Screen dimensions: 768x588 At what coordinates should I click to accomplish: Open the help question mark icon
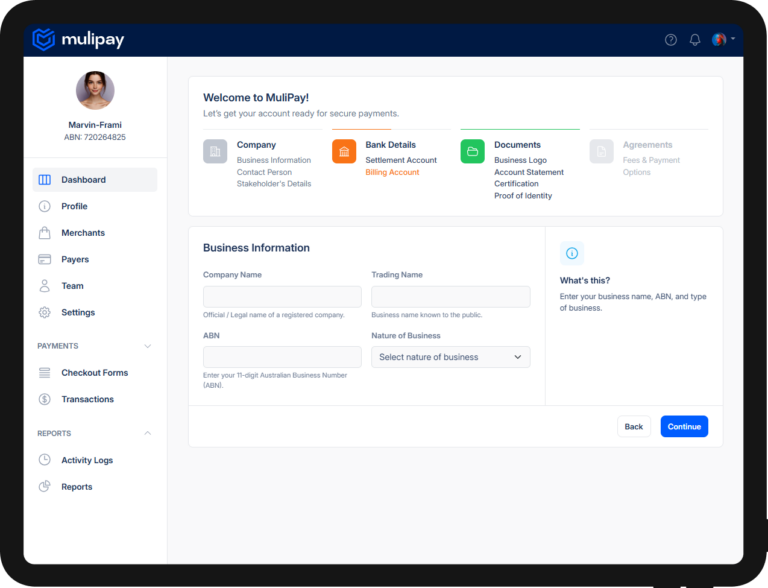(671, 40)
